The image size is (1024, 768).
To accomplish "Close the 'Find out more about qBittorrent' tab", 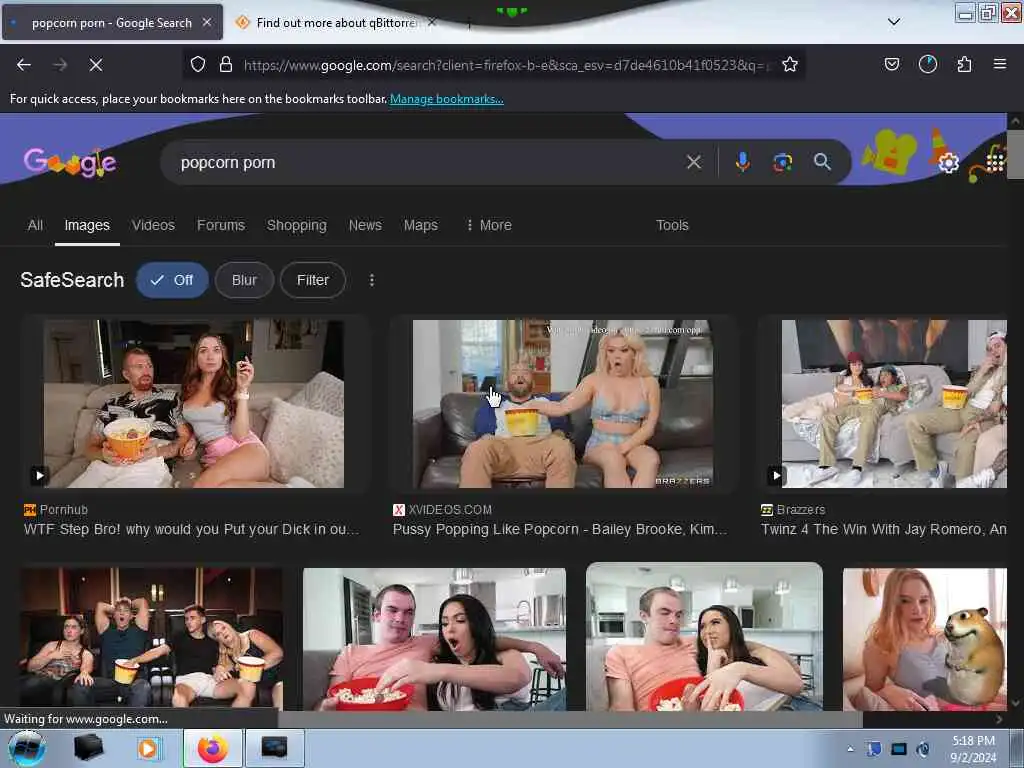I will pyautogui.click(x=432, y=22).
